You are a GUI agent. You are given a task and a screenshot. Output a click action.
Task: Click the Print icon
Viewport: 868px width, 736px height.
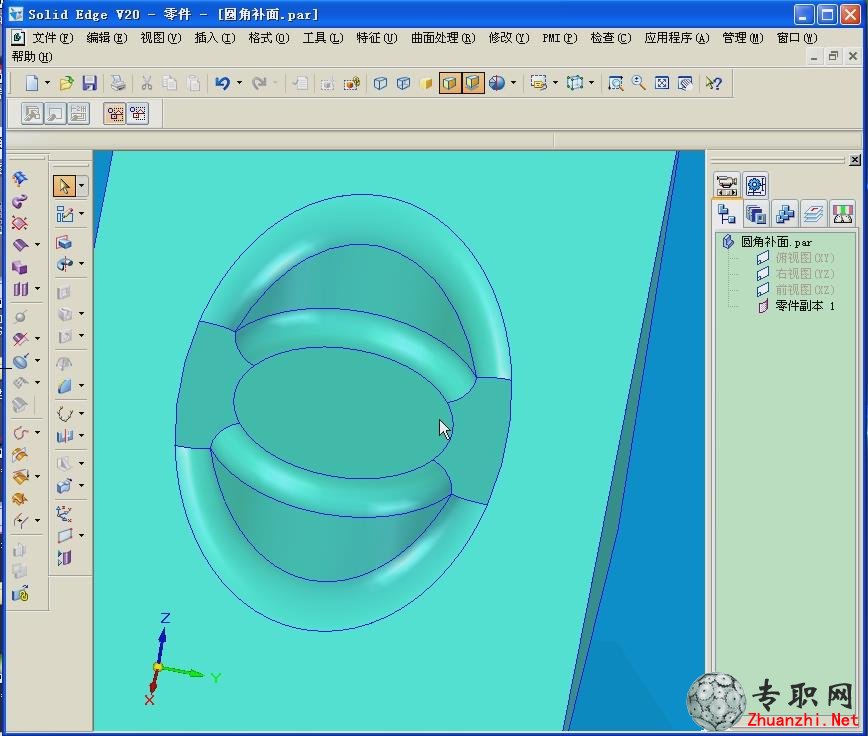pyautogui.click(x=118, y=83)
